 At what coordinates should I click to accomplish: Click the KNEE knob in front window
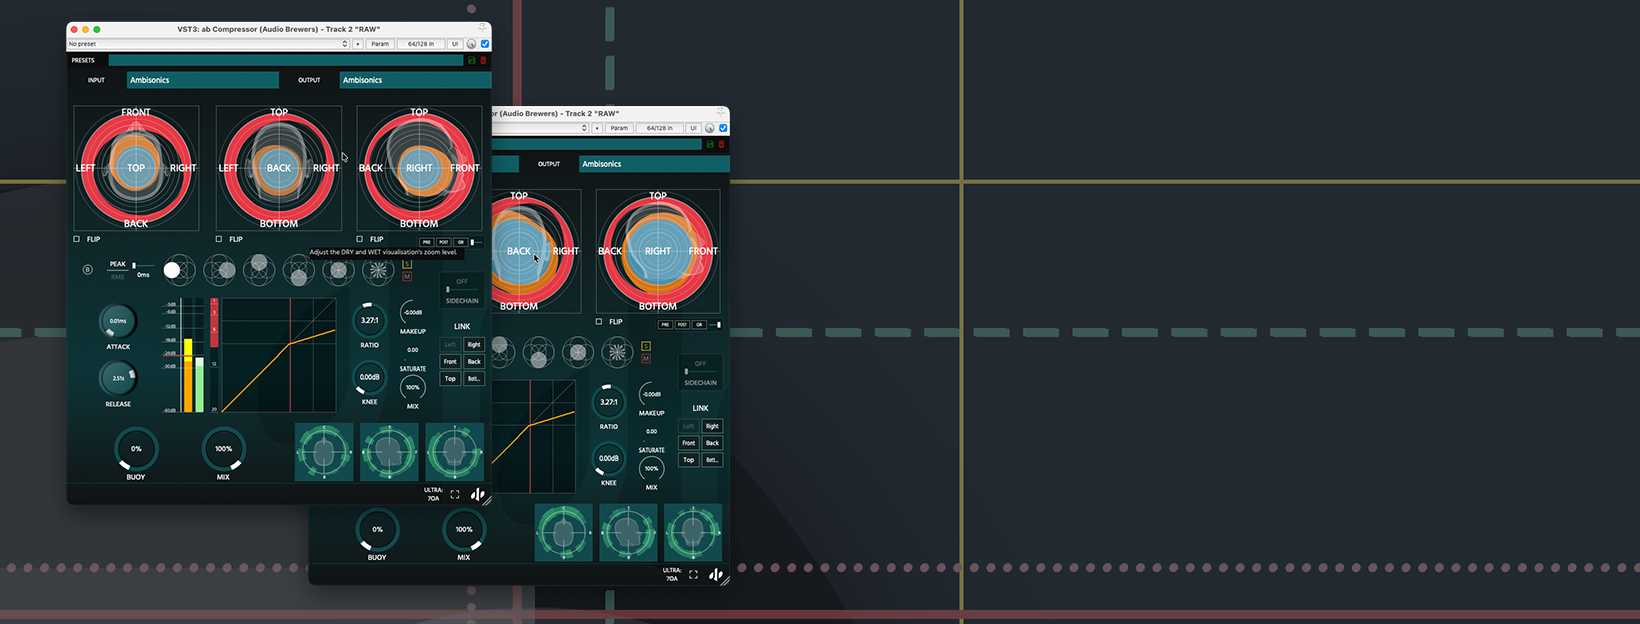coord(369,377)
